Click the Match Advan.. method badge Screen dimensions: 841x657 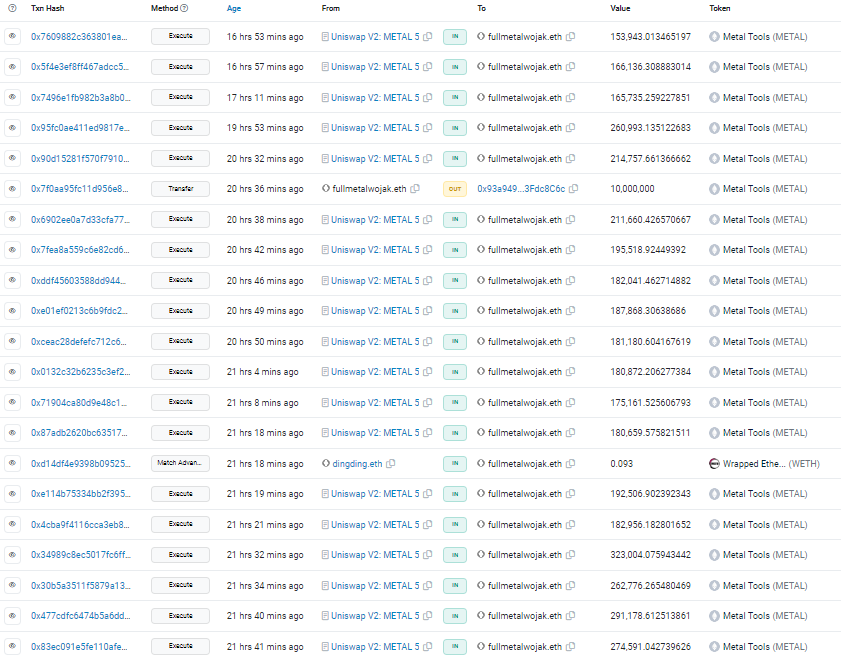180,463
